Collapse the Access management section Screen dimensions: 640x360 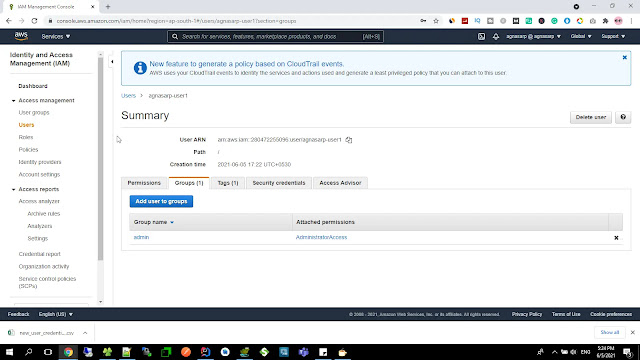[x=13, y=100]
